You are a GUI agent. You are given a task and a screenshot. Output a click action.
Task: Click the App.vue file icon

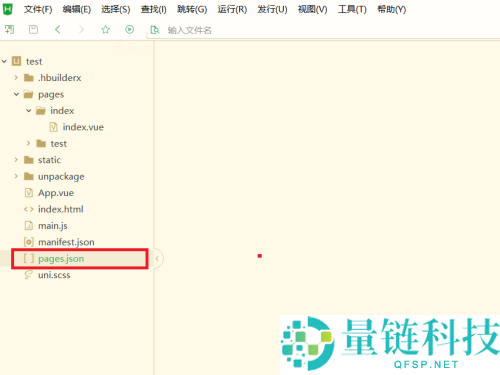click(x=29, y=193)
